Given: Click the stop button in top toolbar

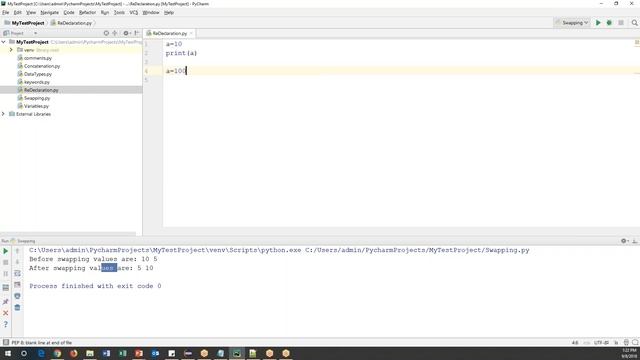Looking at the screenshot, I should point(621,23).
